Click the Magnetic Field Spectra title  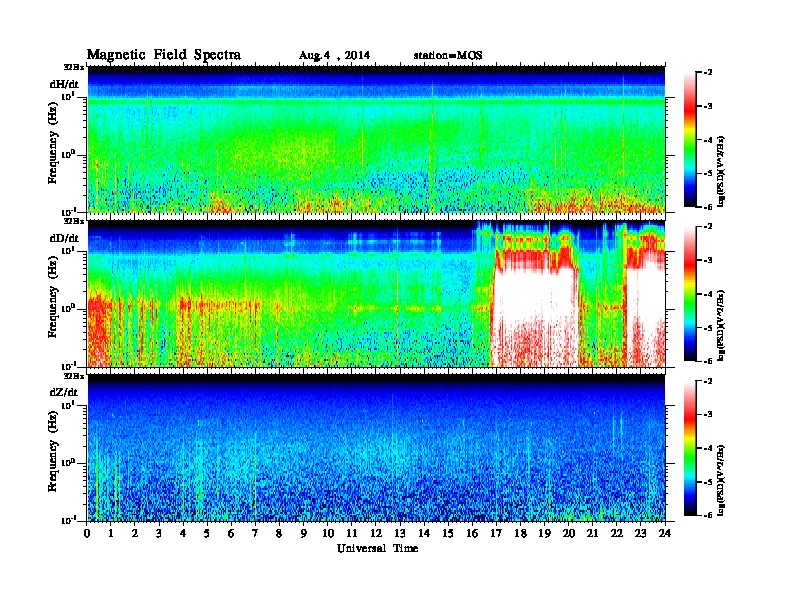164,55
